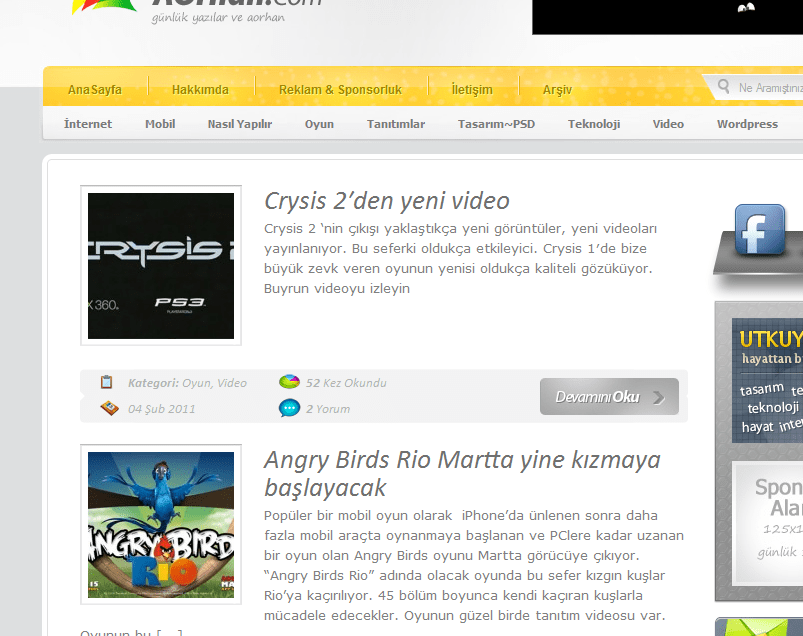
Task: Click the blue speech bubble comment icon
Action: click(289, 408)
